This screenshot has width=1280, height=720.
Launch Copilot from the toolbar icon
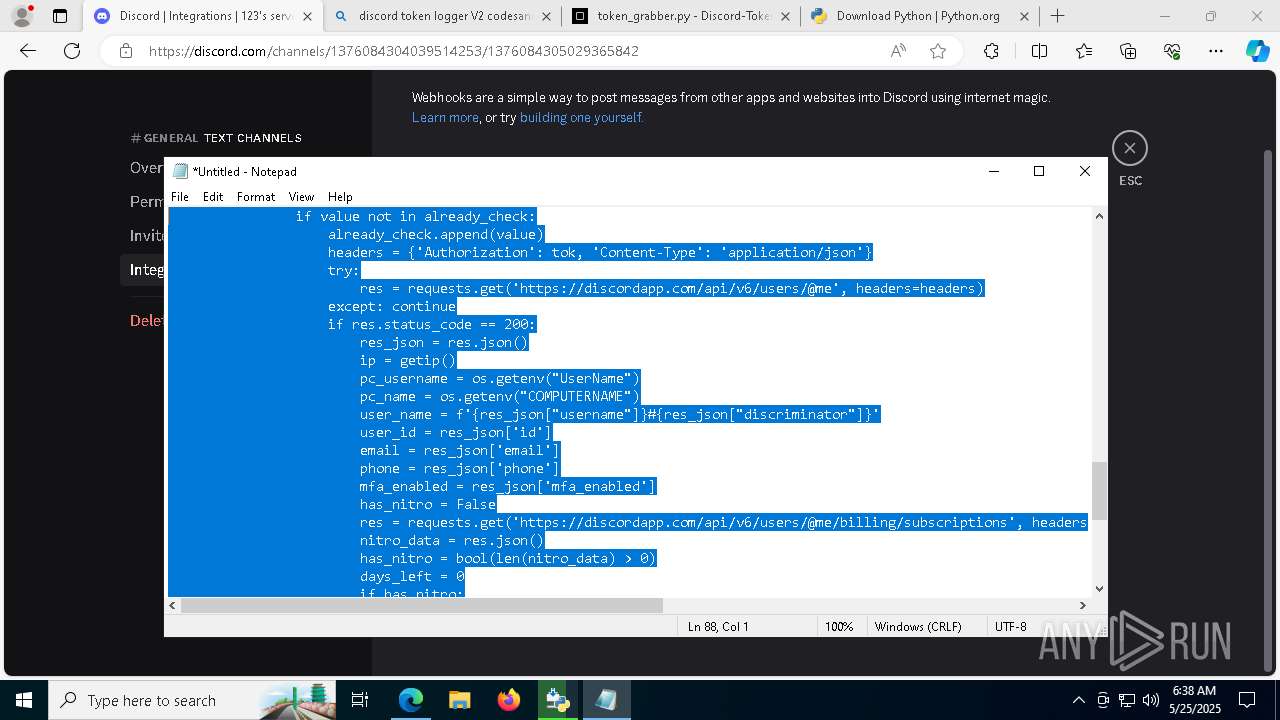click(x=1257, y=51)
